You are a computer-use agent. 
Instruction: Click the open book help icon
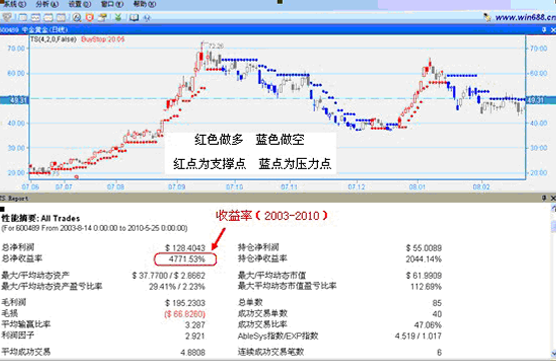coord(134,17)
